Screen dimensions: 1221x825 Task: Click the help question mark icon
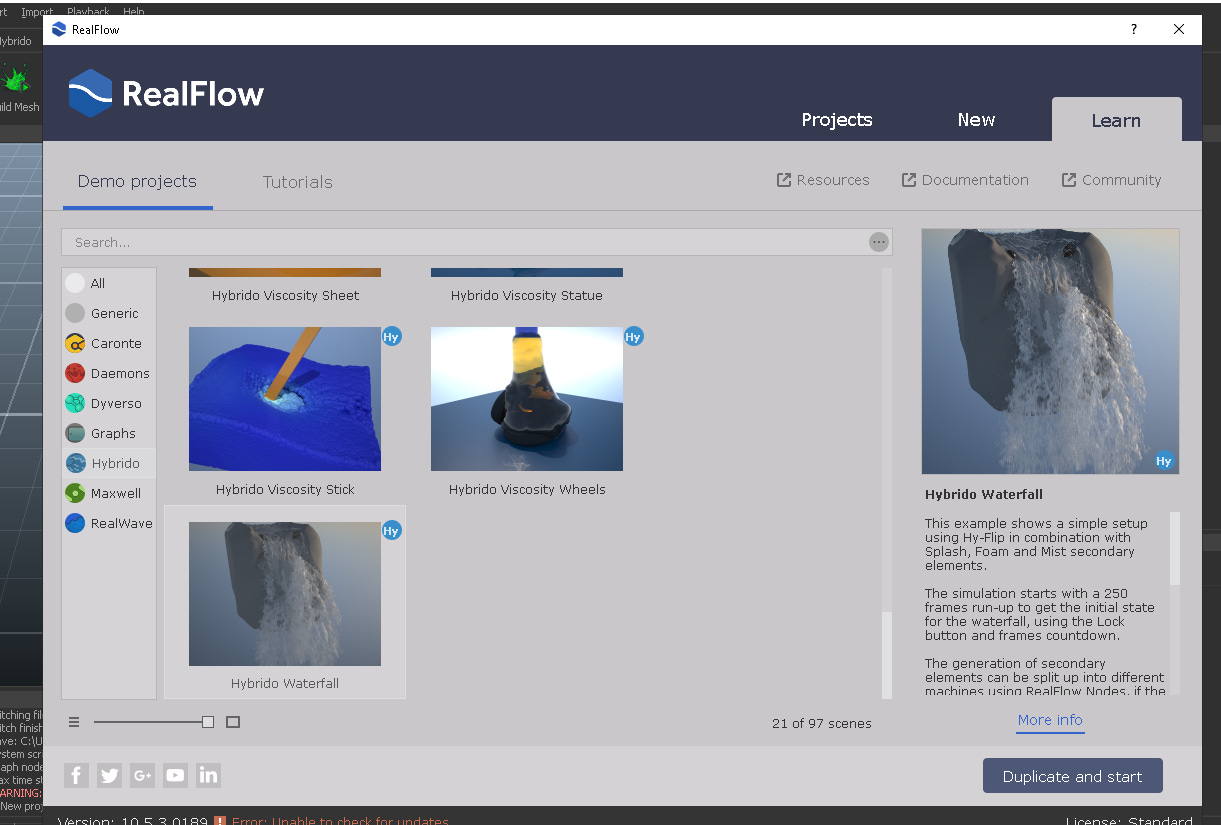point(1133,30)
